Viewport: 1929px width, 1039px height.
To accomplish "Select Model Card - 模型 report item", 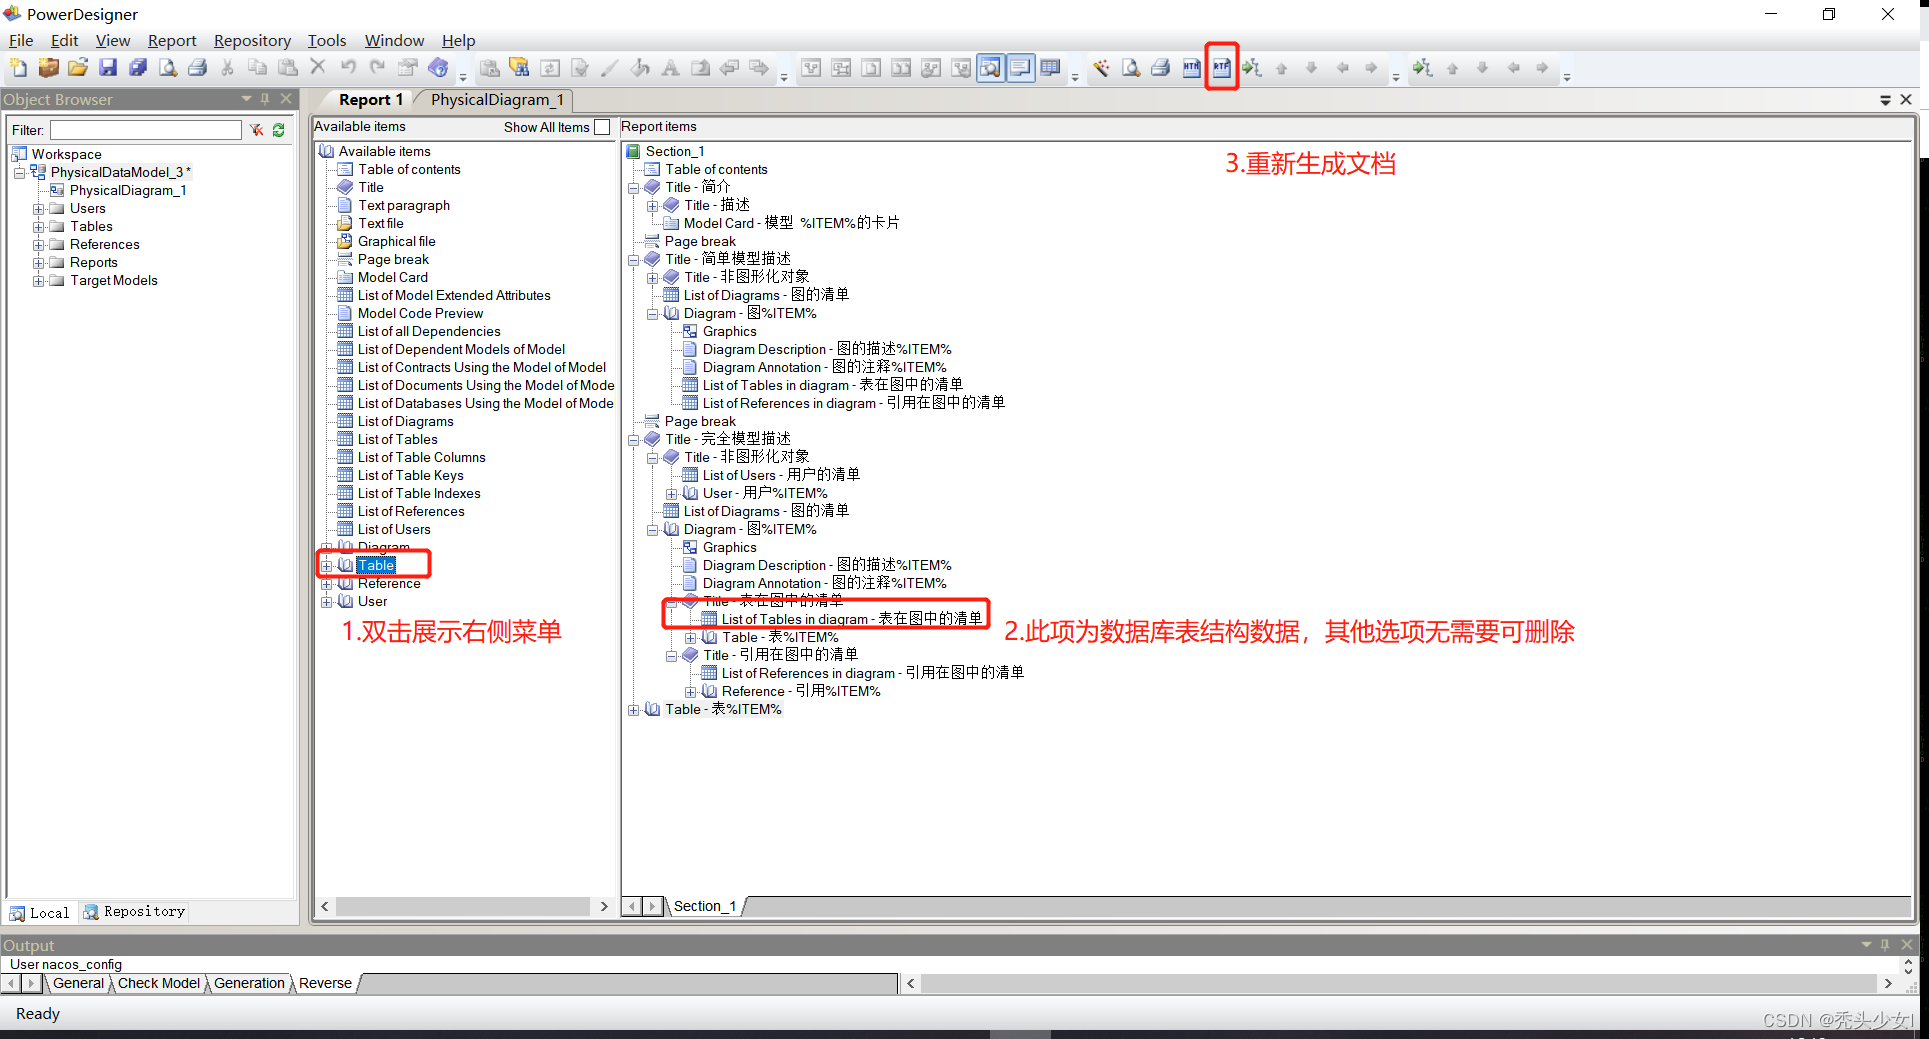I will pos(791,224).
